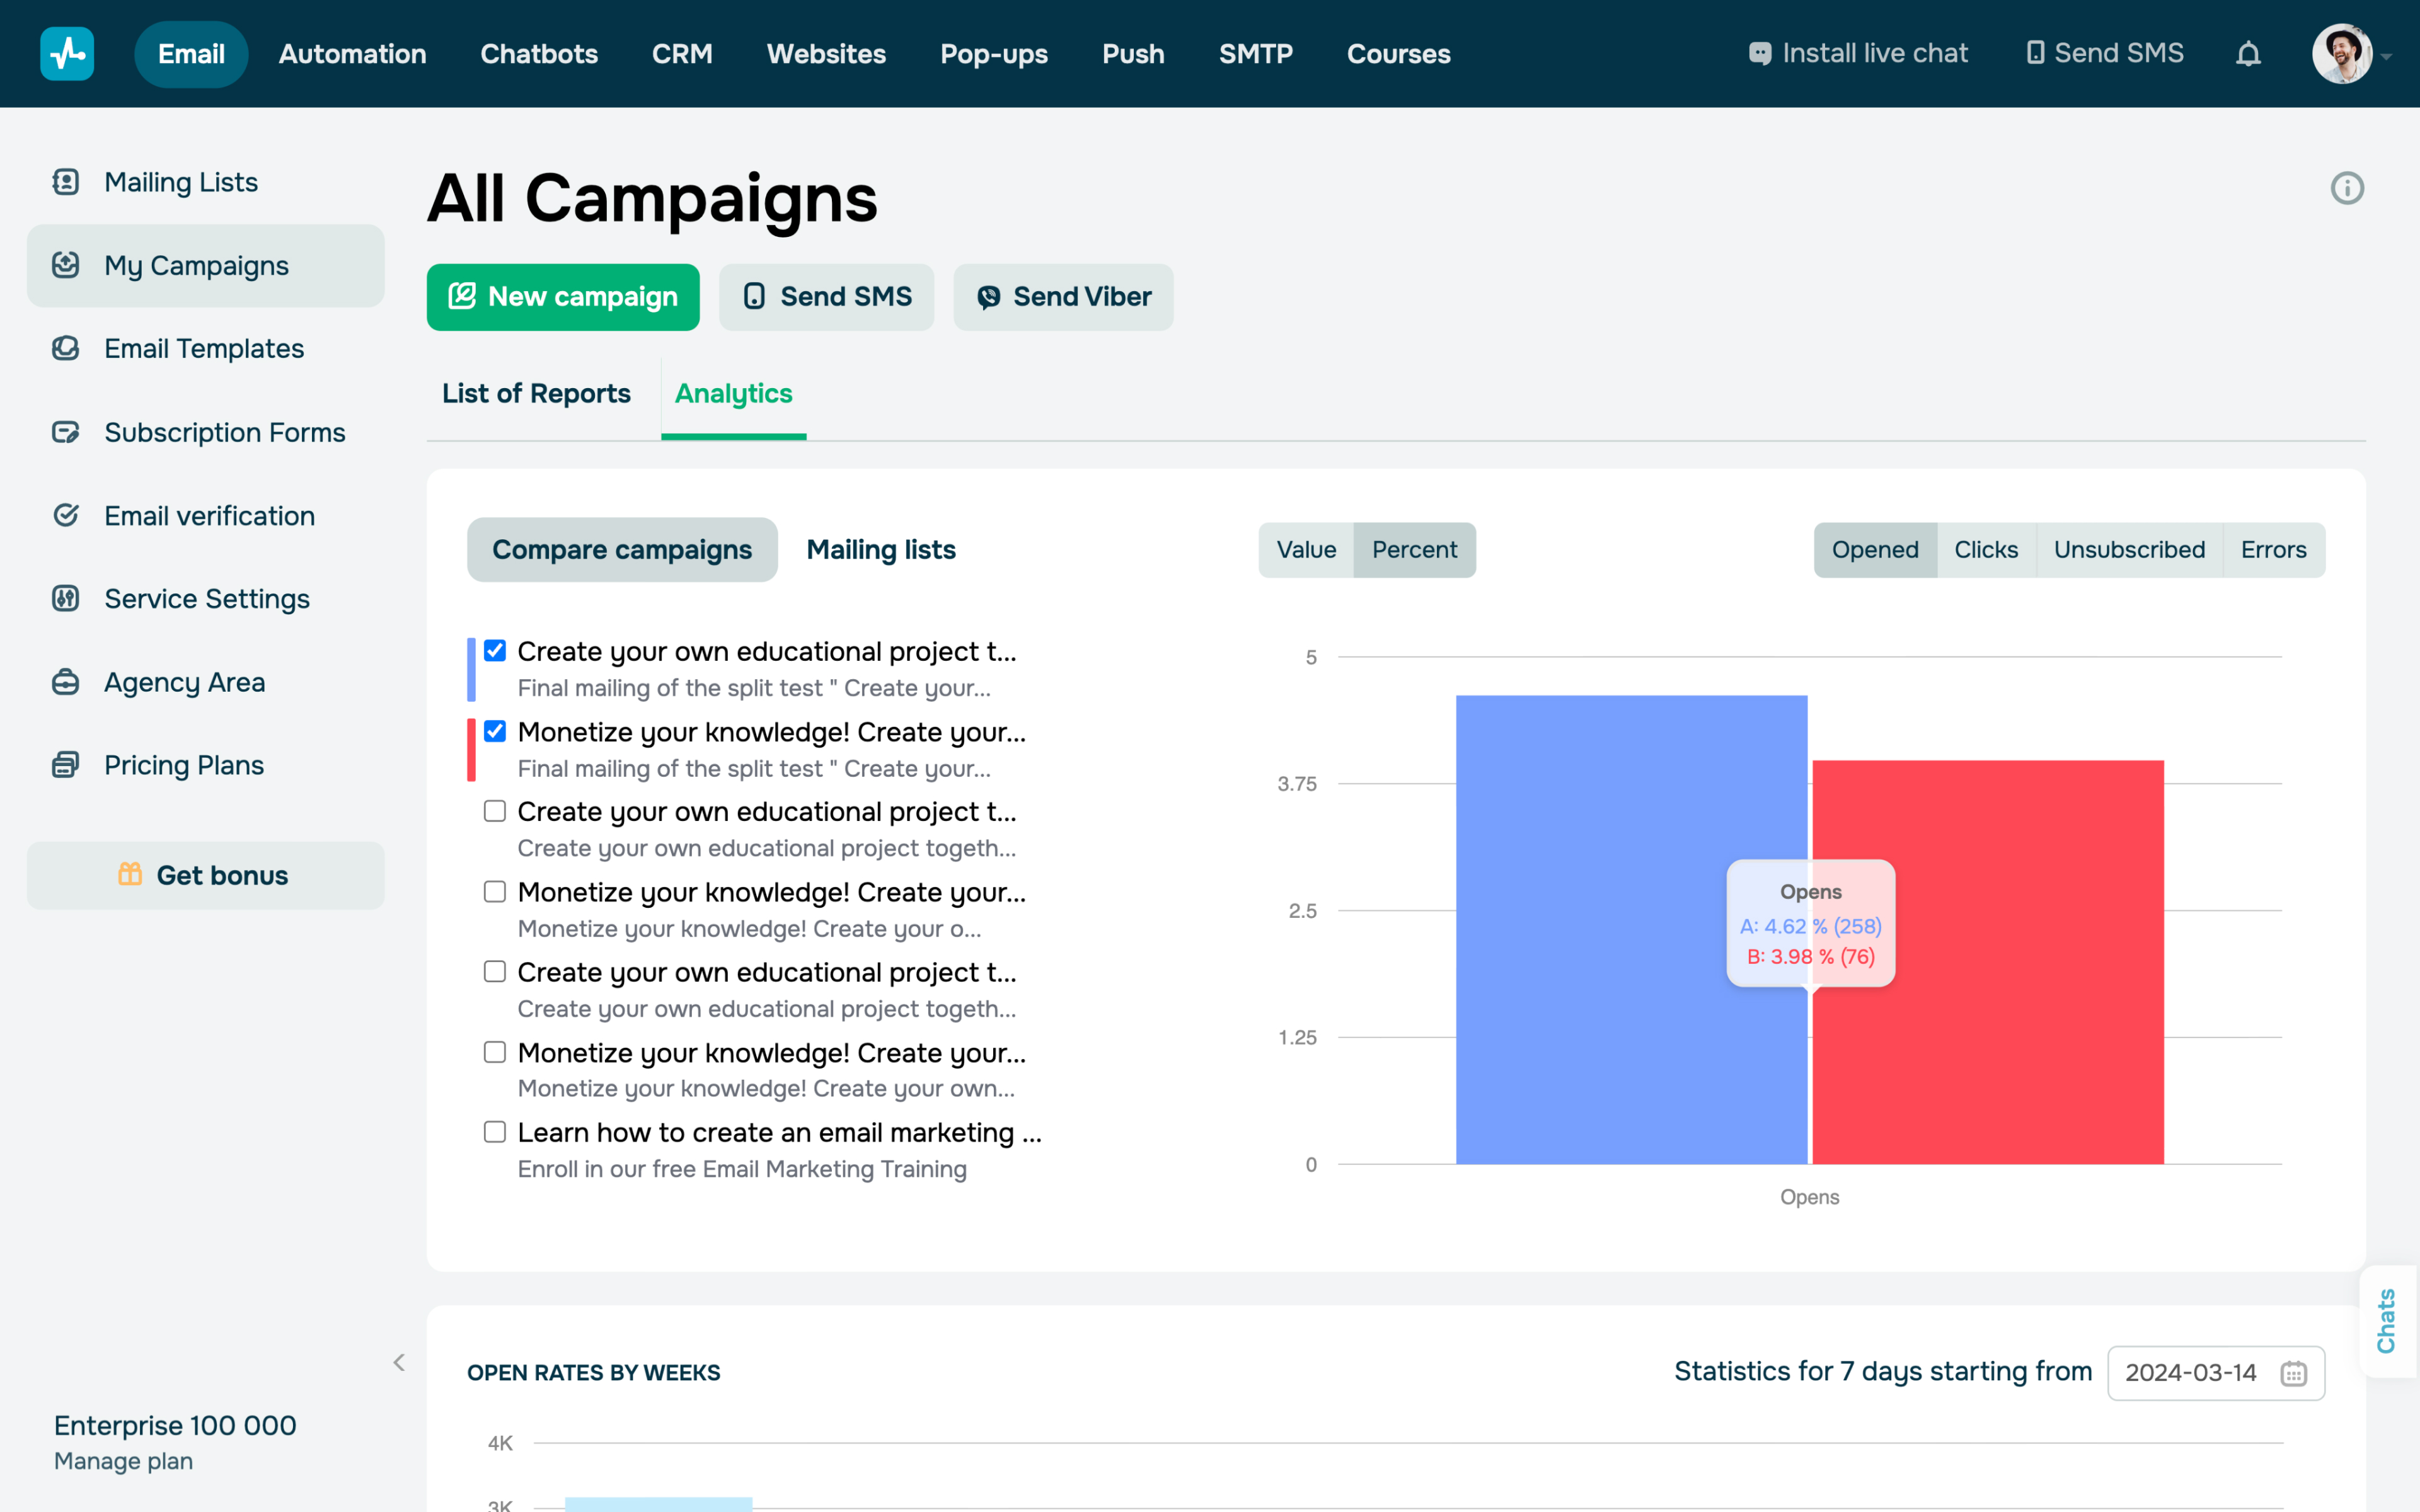Open the Manage plan link
The width and height of the screenshot is (2420, 1512).
[123, 1461]
